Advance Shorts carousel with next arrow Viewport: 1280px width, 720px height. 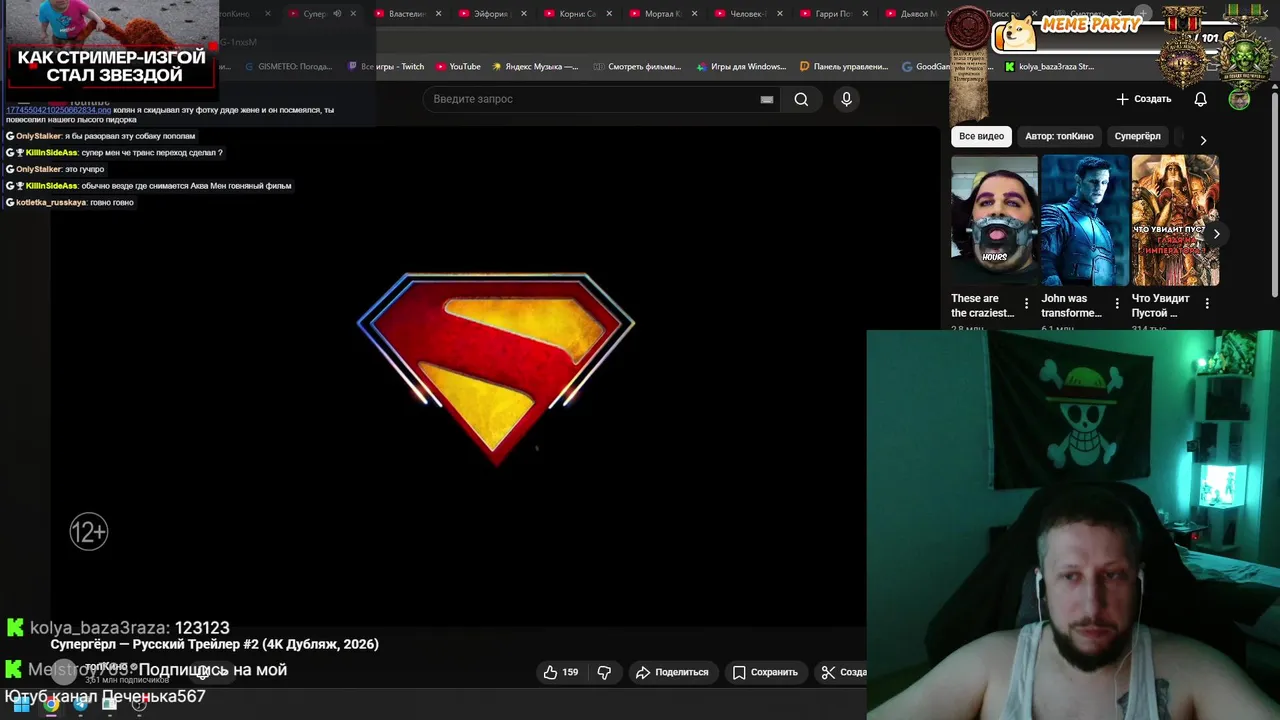(1216, 234)
